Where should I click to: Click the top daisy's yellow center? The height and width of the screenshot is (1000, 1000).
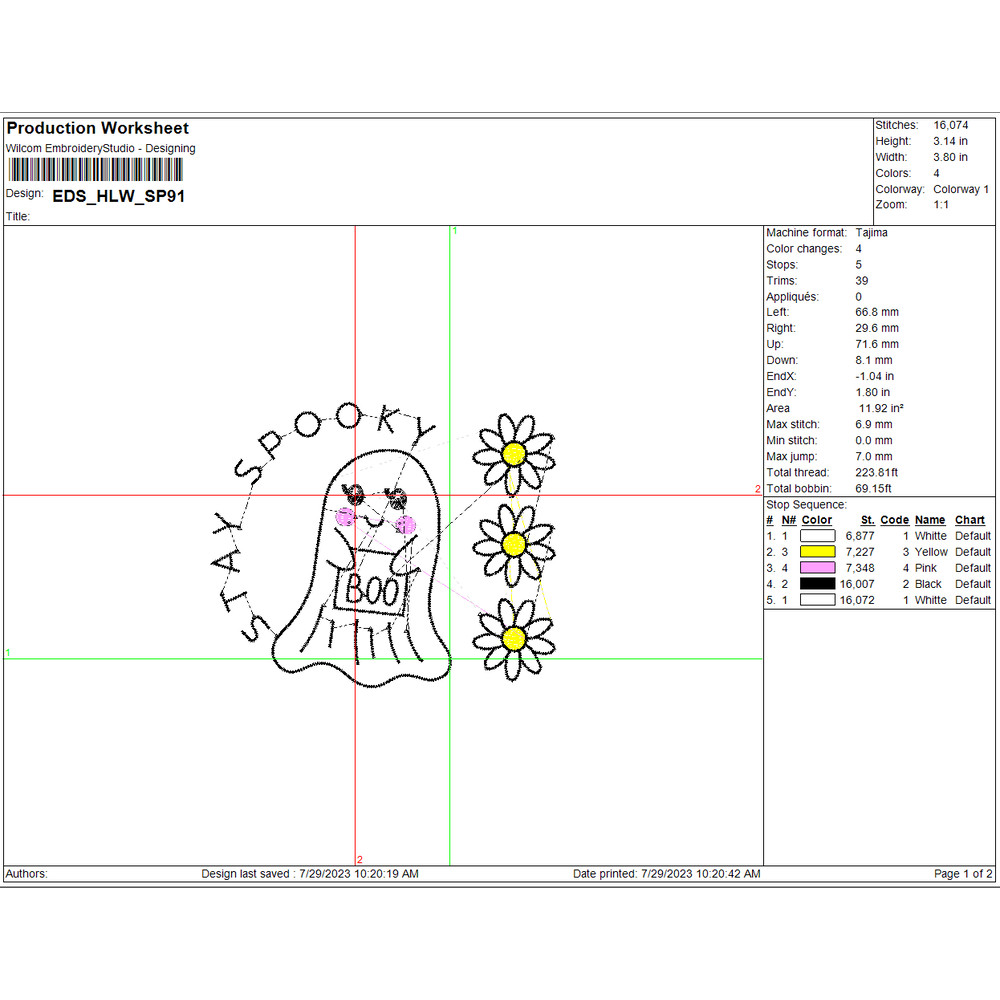514,453
